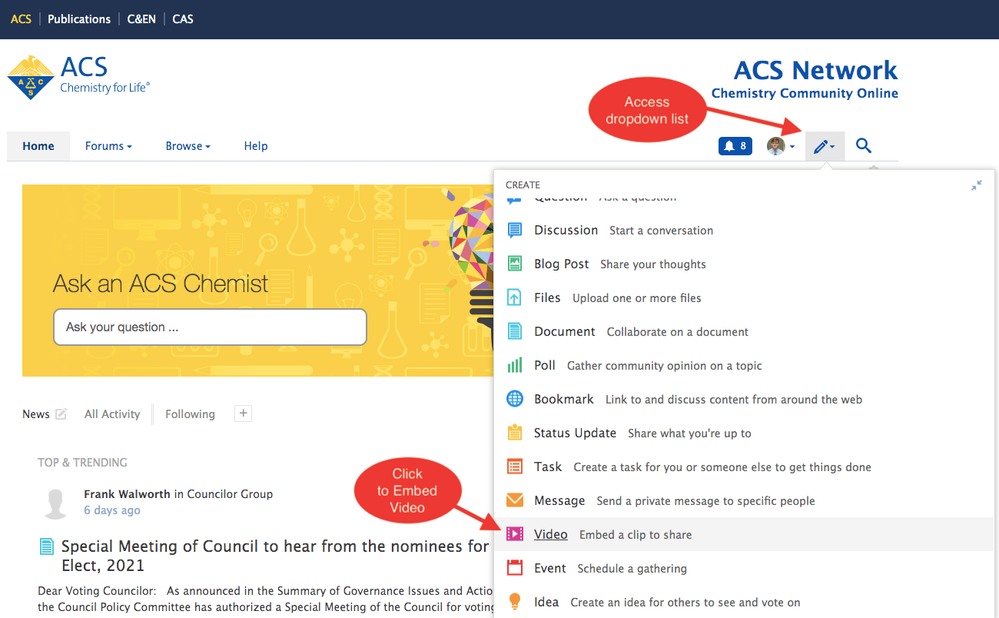Click the Poll bar chart icon
This screenshot has height=618, width=999.
point(515,366)
